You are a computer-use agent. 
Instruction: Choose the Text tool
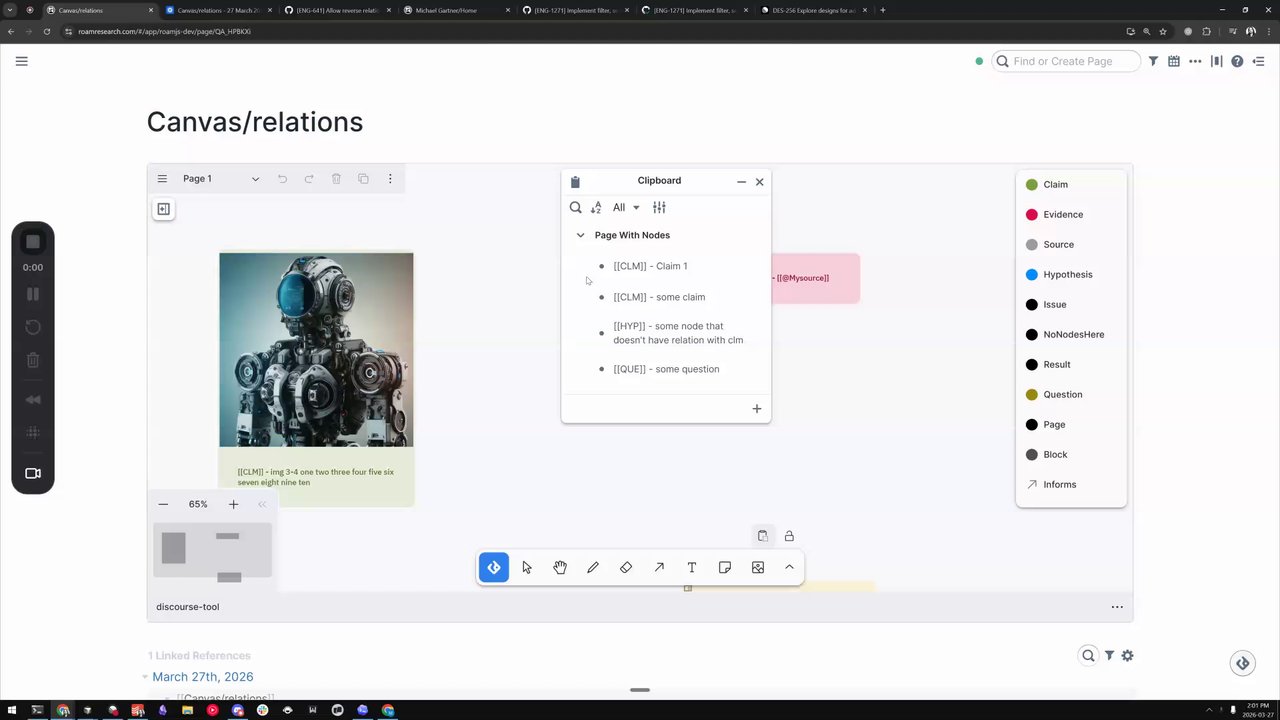(x=692, y=568)
